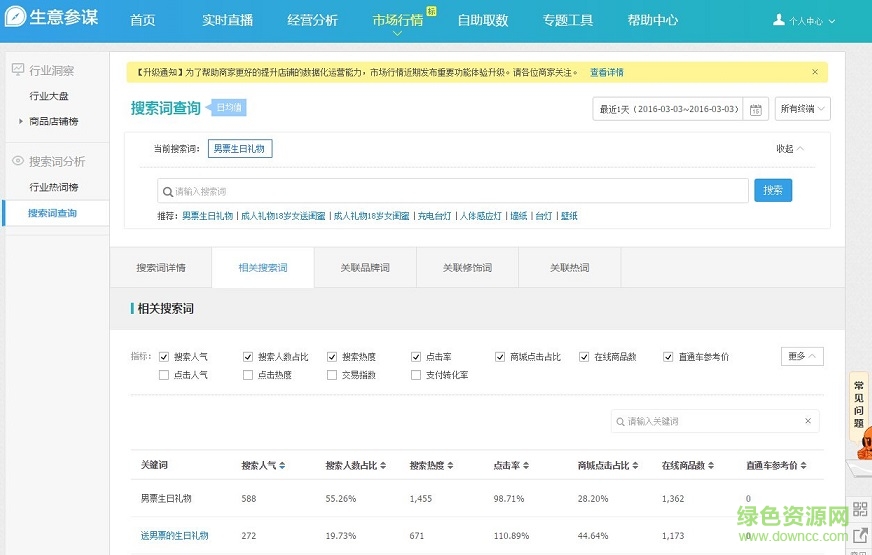
Task: Click the 生意参谋 logo icon
Action: tap(15, 19)
